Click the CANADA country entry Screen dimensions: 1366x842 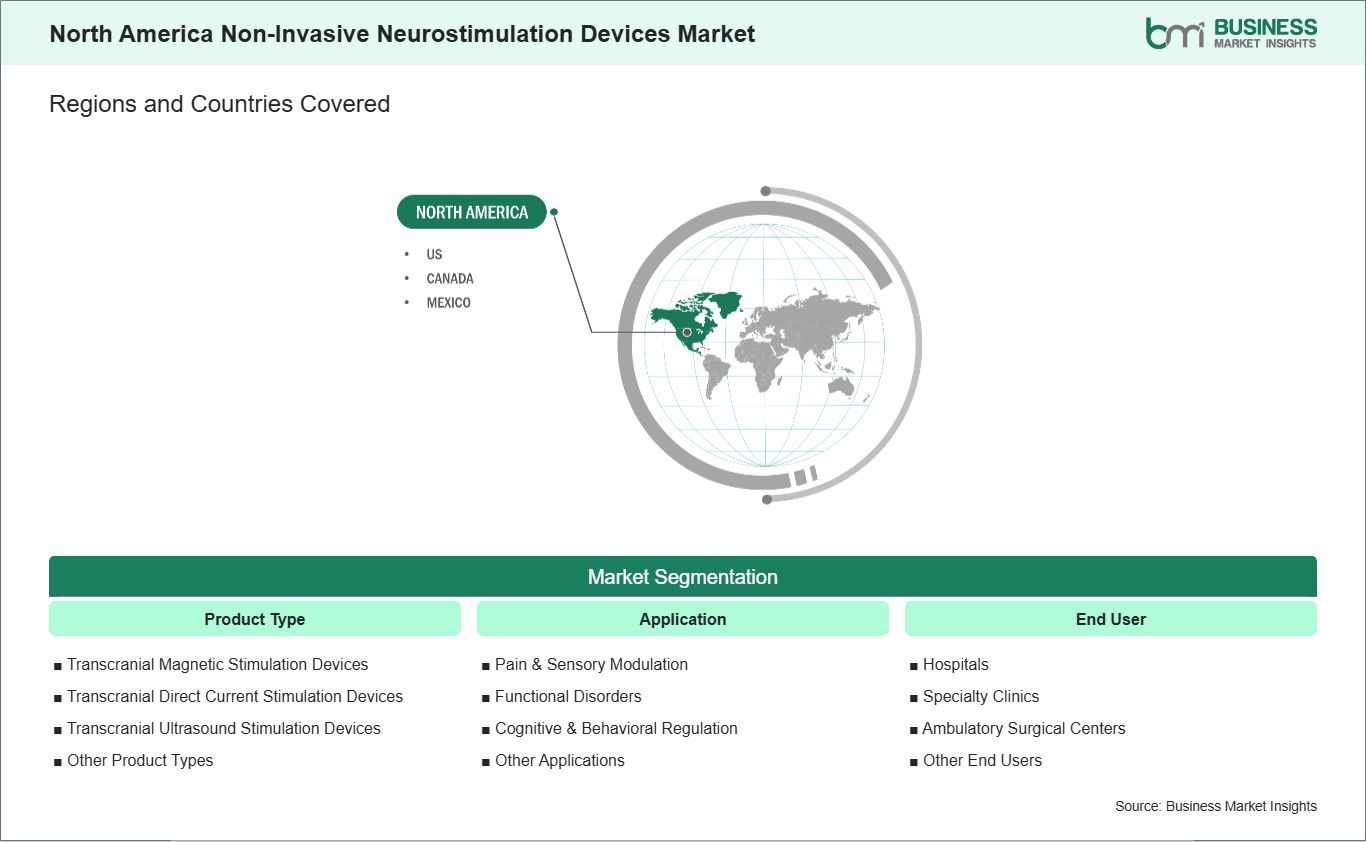coord(450,278)
